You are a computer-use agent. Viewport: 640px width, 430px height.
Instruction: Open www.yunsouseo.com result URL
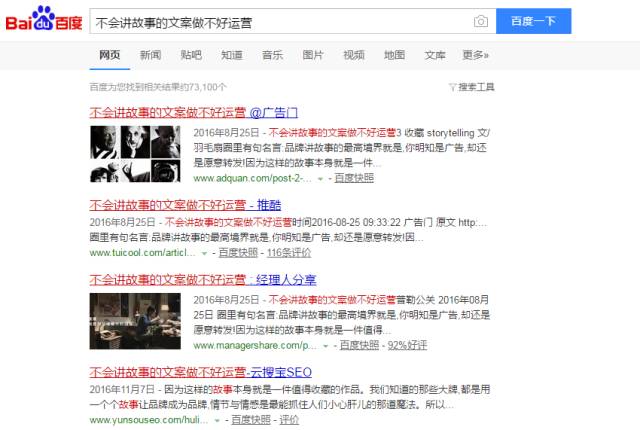click(149, 420)
